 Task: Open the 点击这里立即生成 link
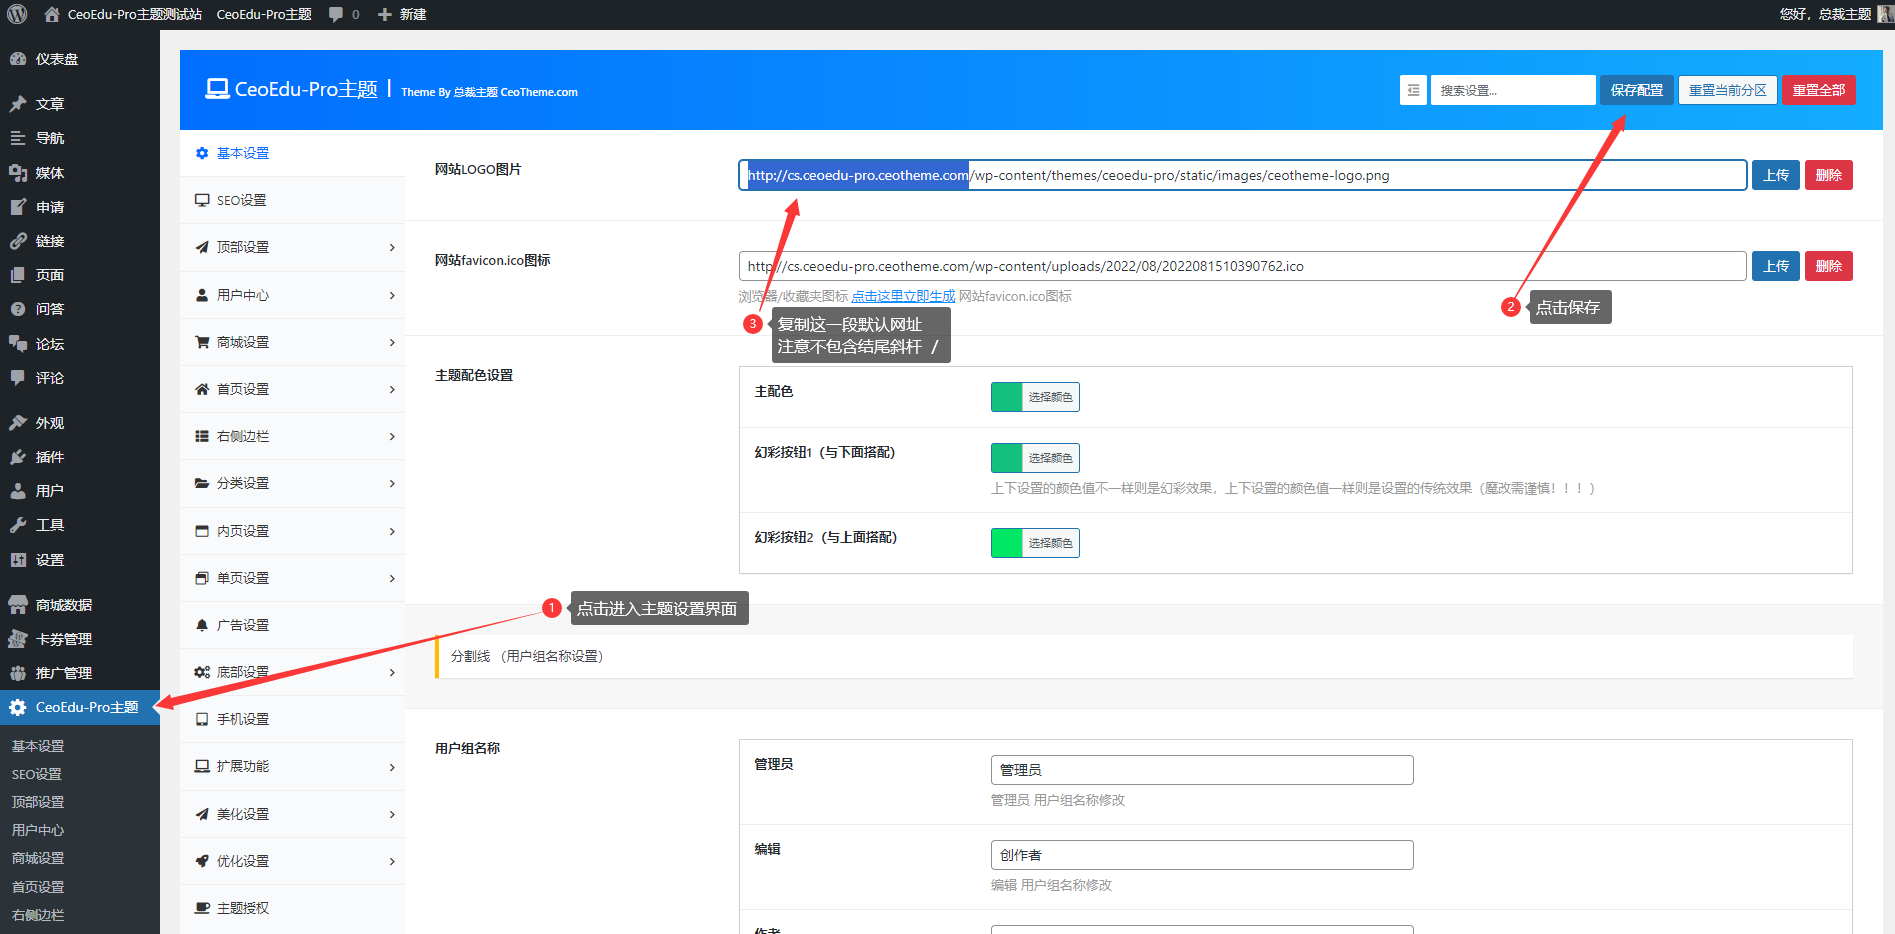click(x=903, y=296)
